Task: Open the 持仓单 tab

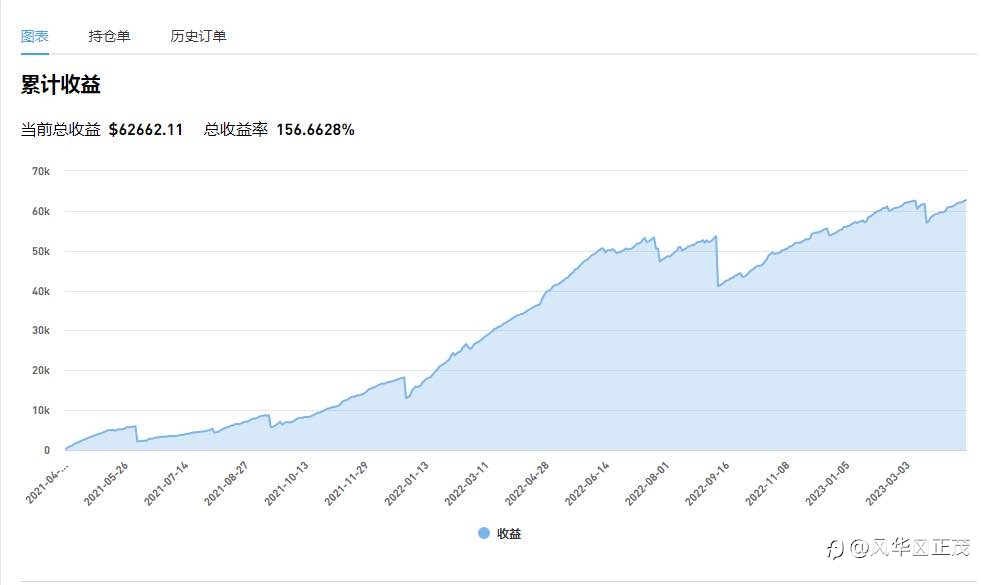Action: [109, 36]
